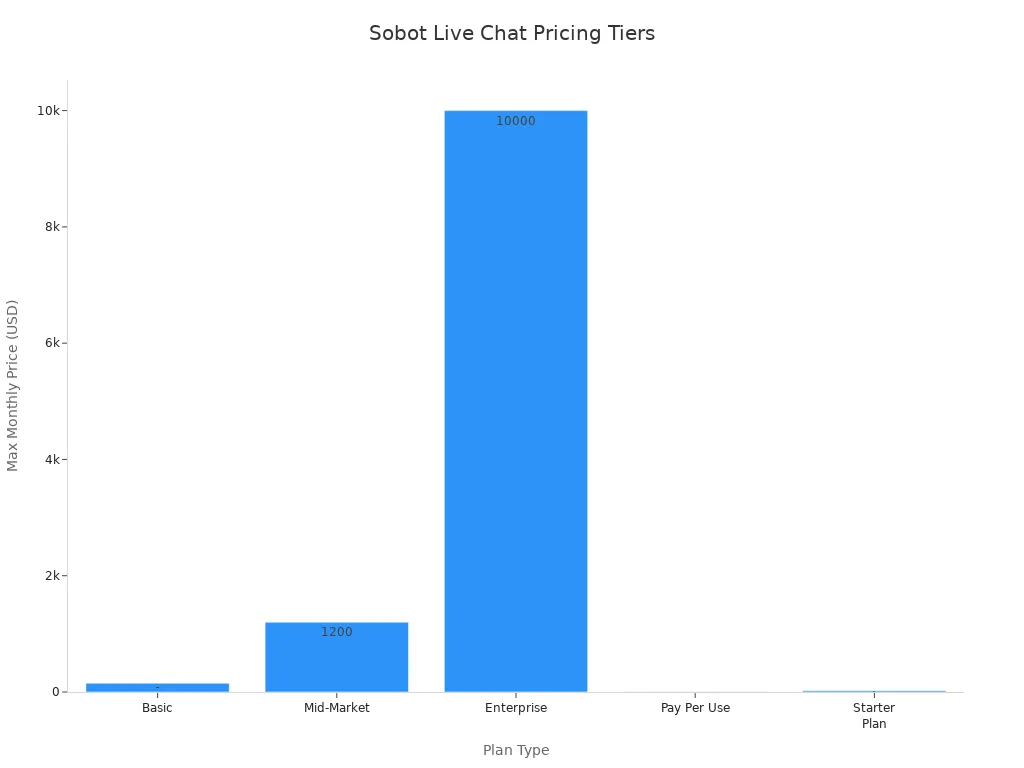Screen dimensions: 1024x768
Task: Click the Enterprise bar in the chart
Action: point(516,401)
